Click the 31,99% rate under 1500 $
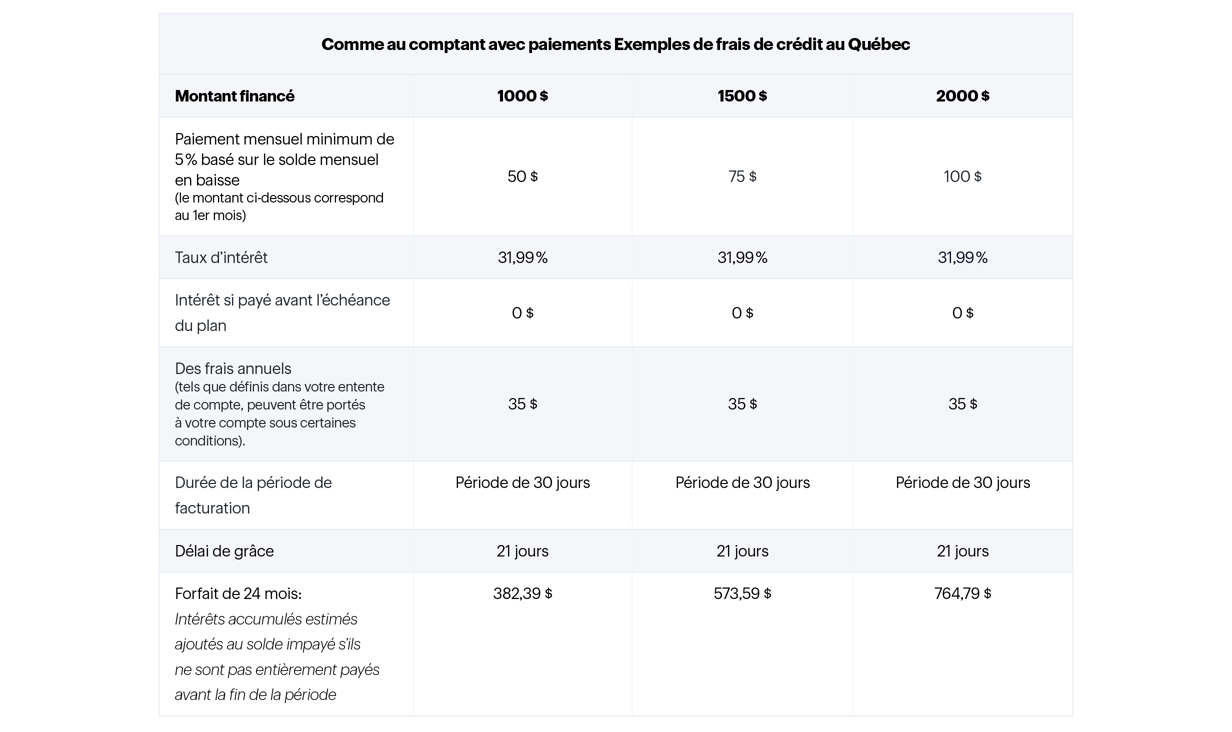This screenshot has height=732, width=1232. [742, 258]
